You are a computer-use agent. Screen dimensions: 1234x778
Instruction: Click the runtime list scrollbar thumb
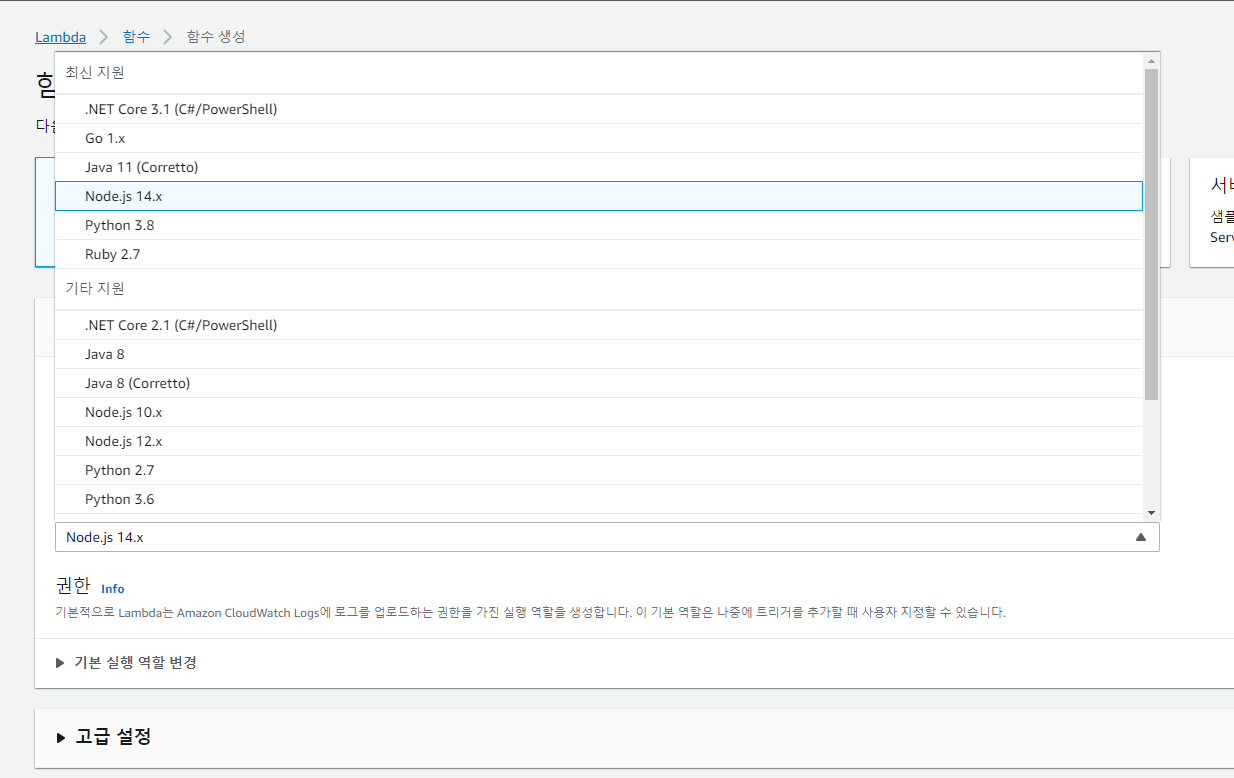[x=1151, y=234]
